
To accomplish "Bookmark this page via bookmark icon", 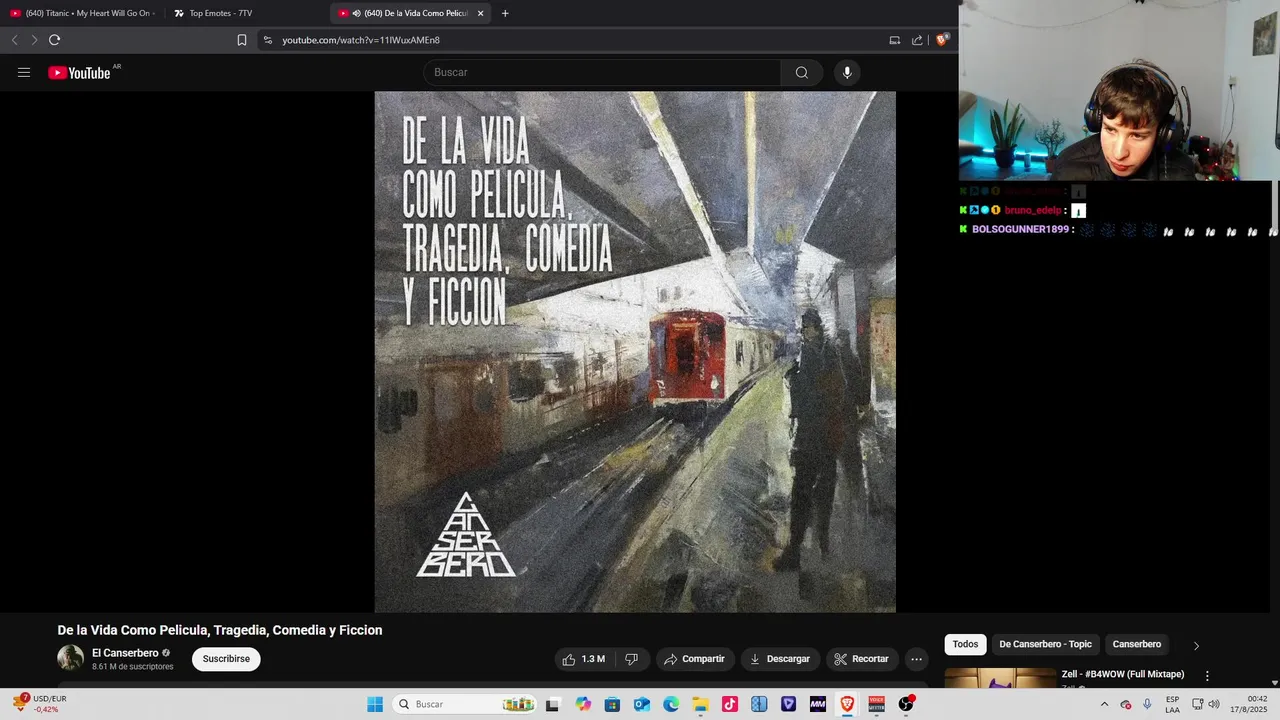I will tap(241, 40).
